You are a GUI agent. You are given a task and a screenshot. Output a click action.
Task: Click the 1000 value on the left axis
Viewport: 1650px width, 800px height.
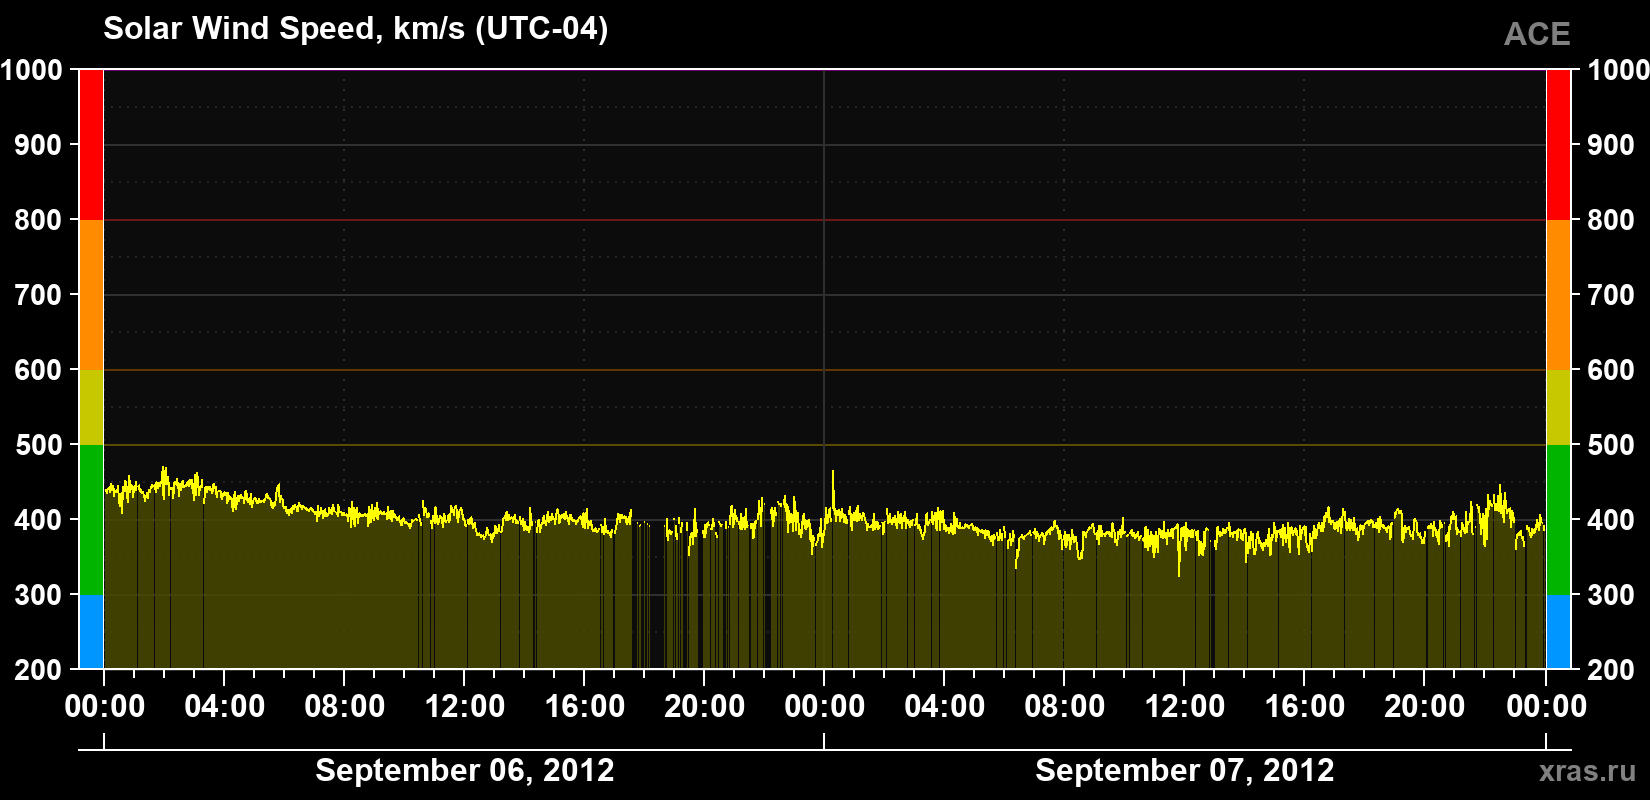[32, 70]
